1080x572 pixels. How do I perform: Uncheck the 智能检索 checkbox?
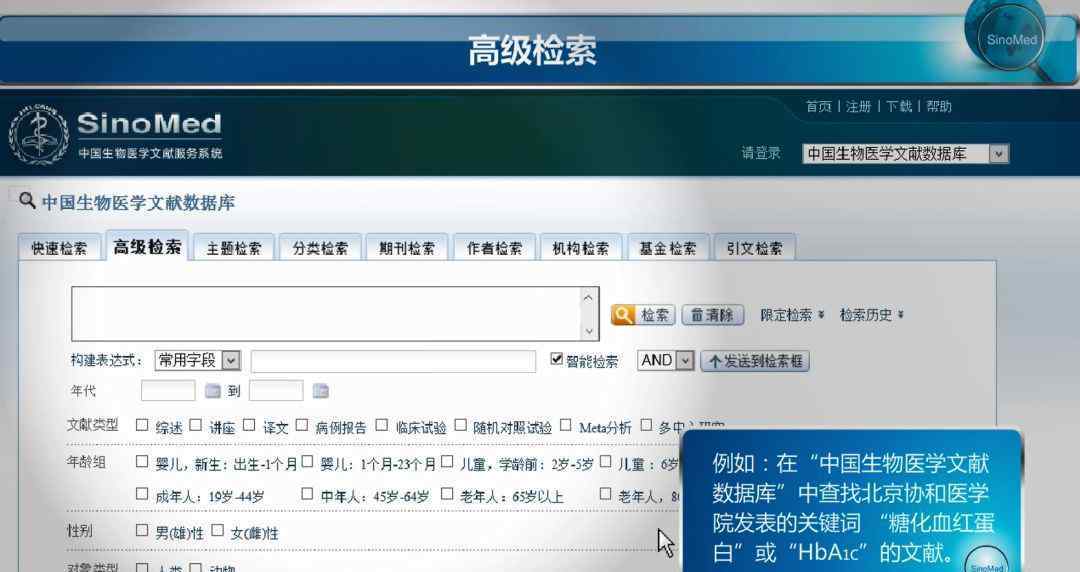pyautogui.click(x=557, y=359)
